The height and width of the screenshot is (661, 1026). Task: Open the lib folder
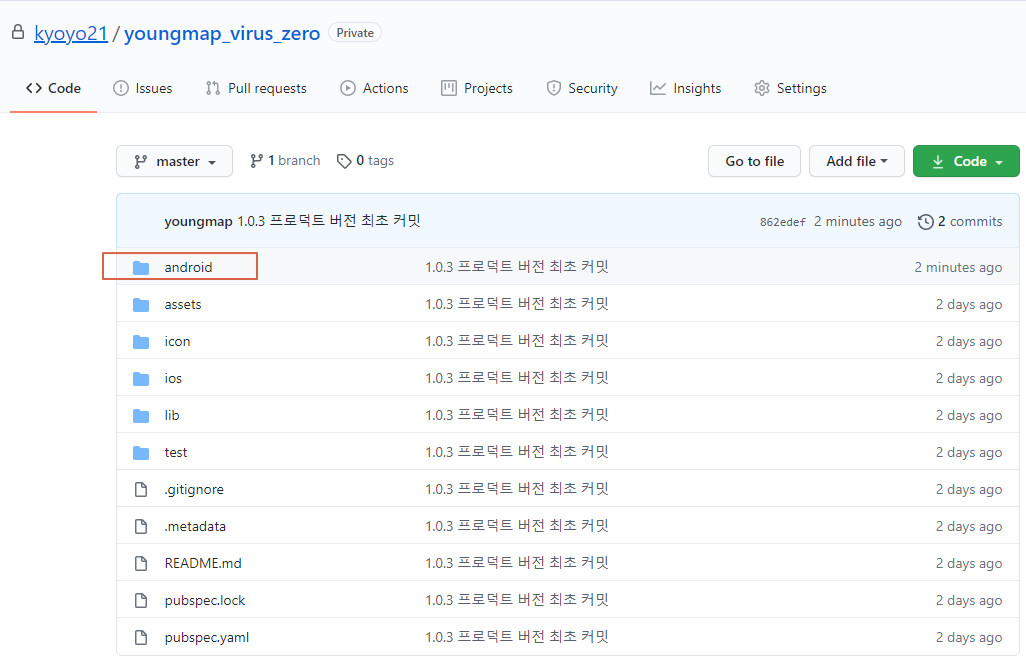click(171, 415)
